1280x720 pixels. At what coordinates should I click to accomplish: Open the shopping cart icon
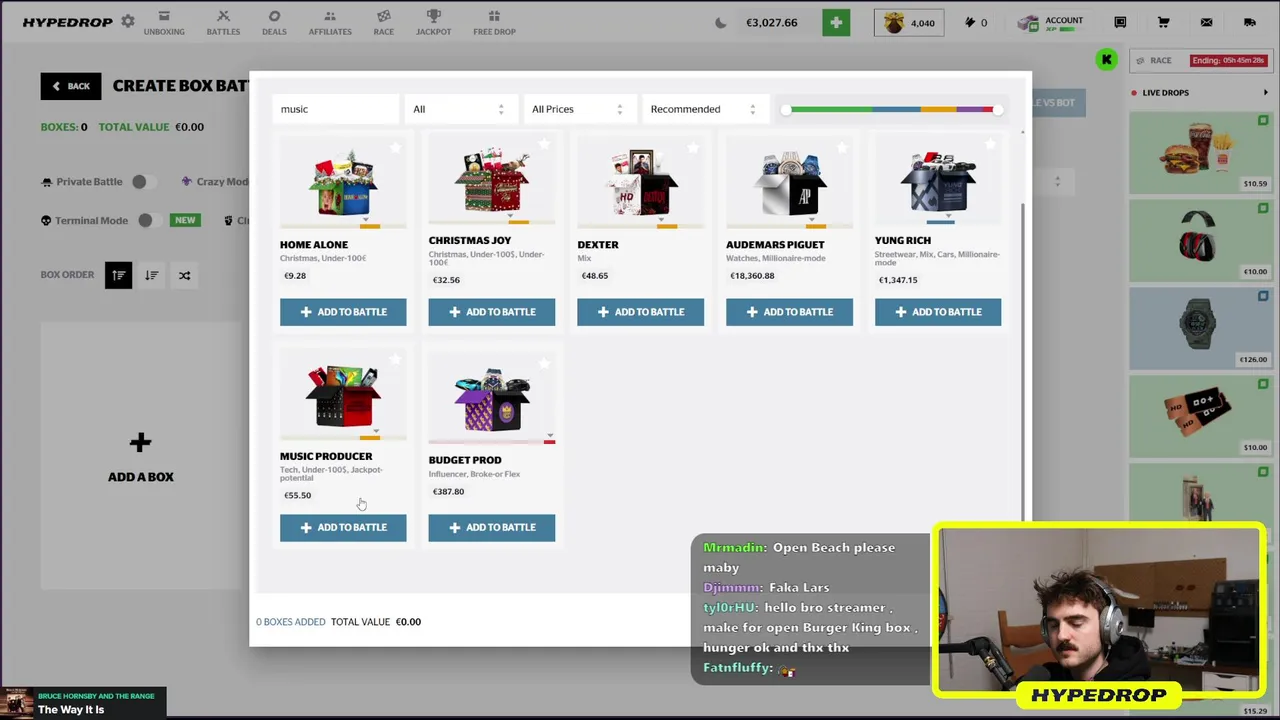pyautogui.click(x=1163, y=22)
